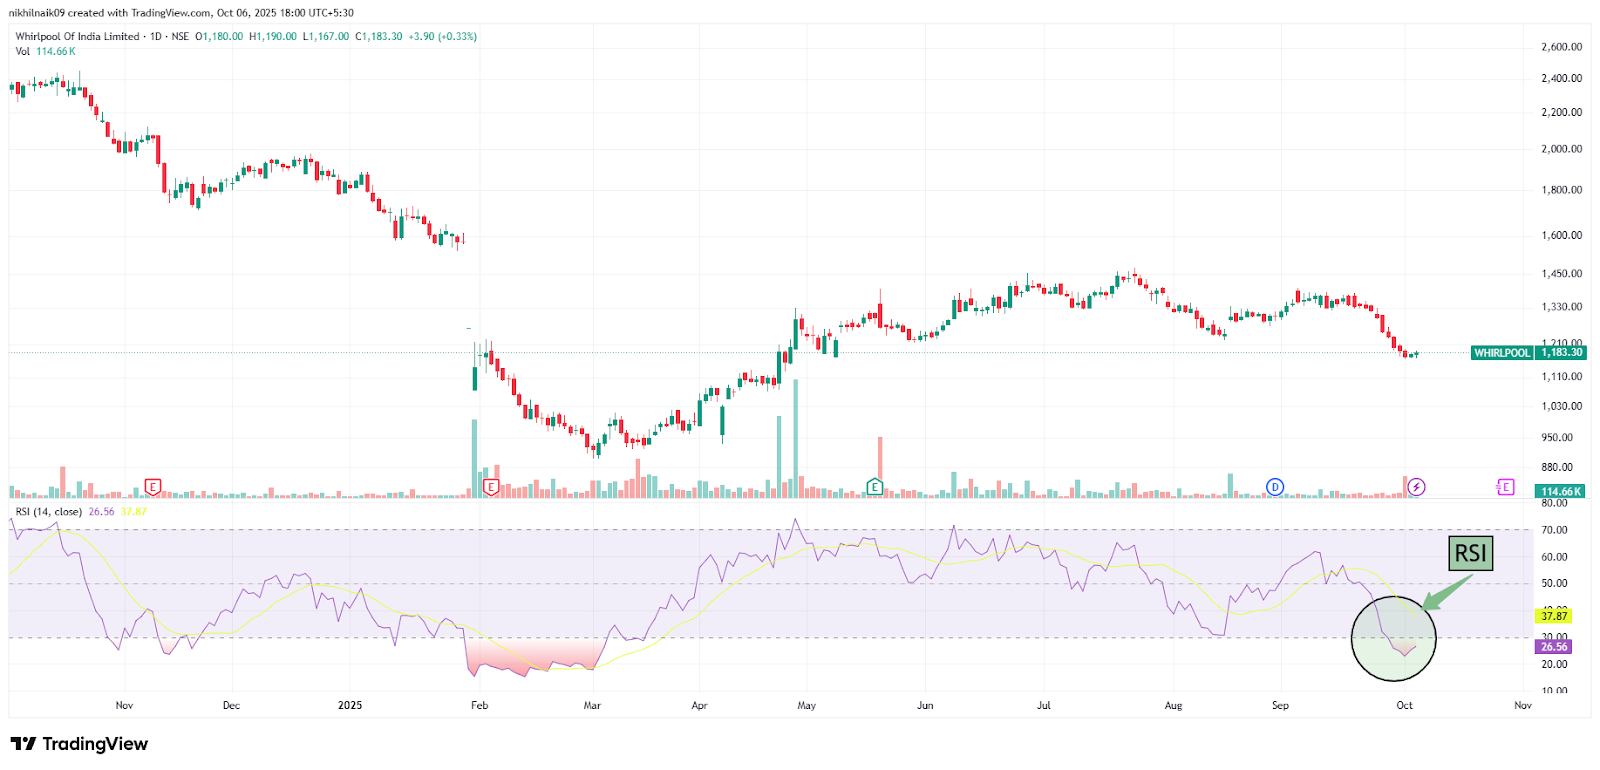This screenshot has width=1600, height=770.
Task: Click the RSI (14, close) indicator legend
Action: coord(49,512)
